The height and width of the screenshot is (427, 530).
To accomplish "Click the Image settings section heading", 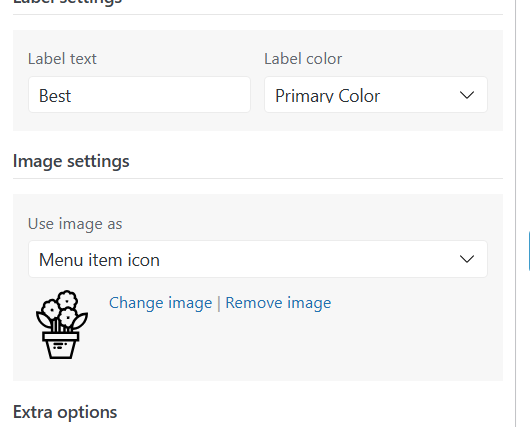I will click(x=71, y=161).
